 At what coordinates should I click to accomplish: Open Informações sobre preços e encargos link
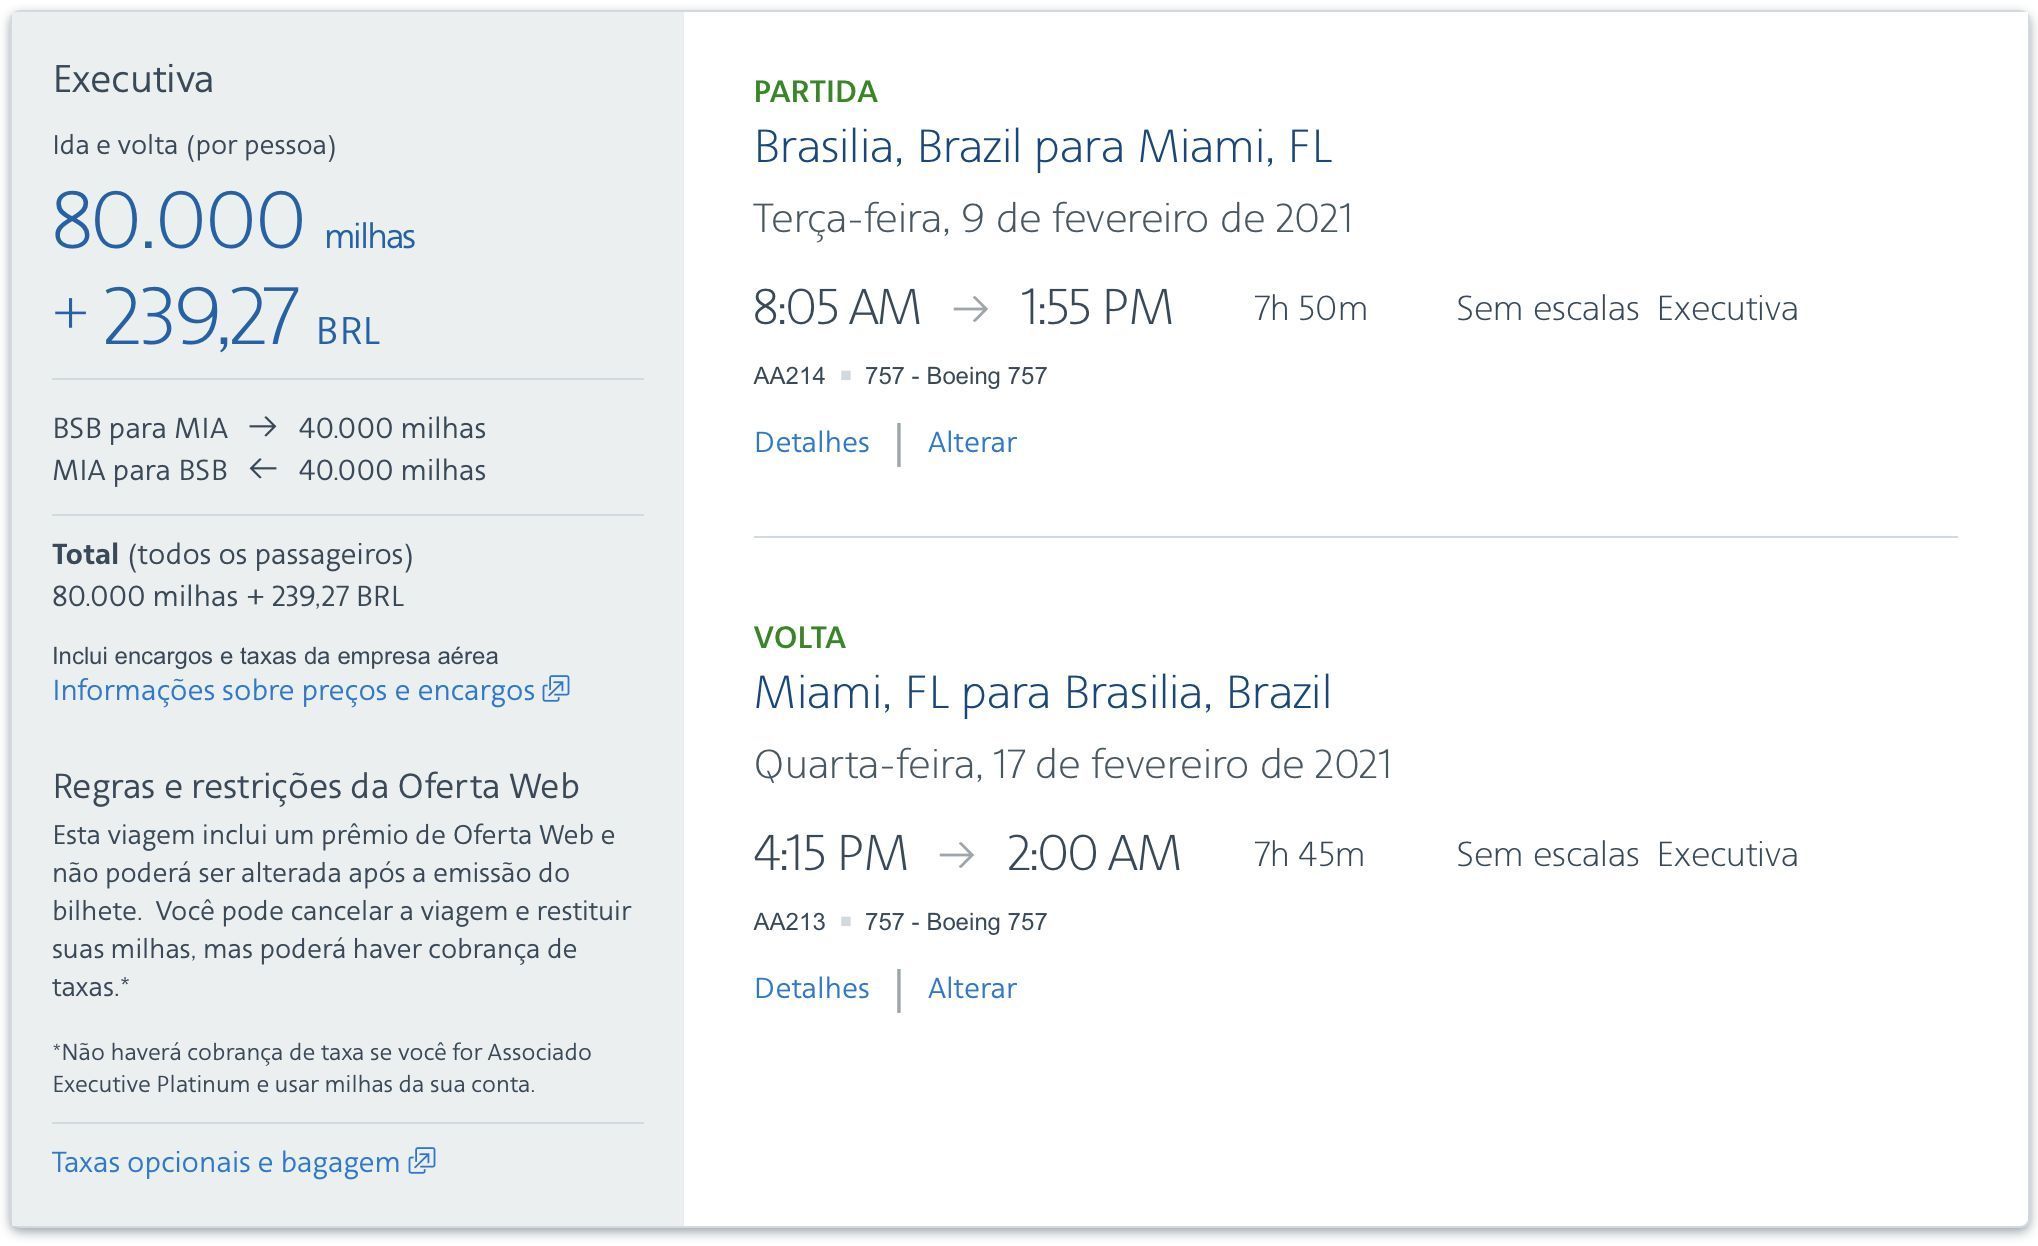pos(294,690)
